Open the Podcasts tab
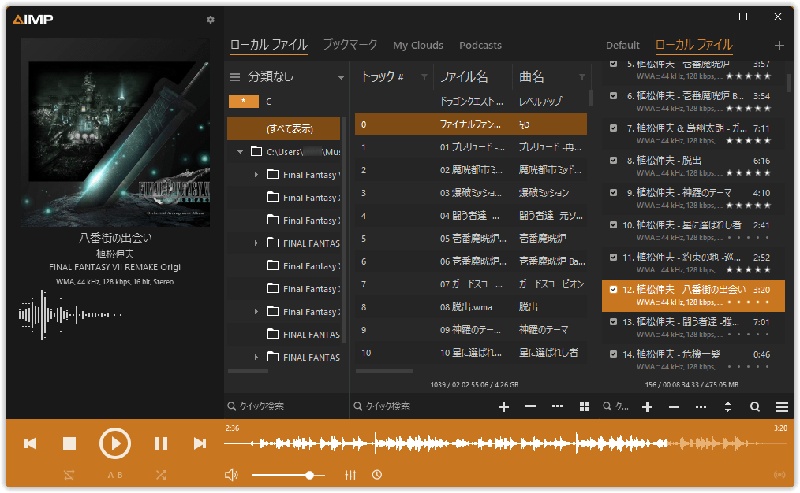Screen dimensions: 800x493 point(480,45)
